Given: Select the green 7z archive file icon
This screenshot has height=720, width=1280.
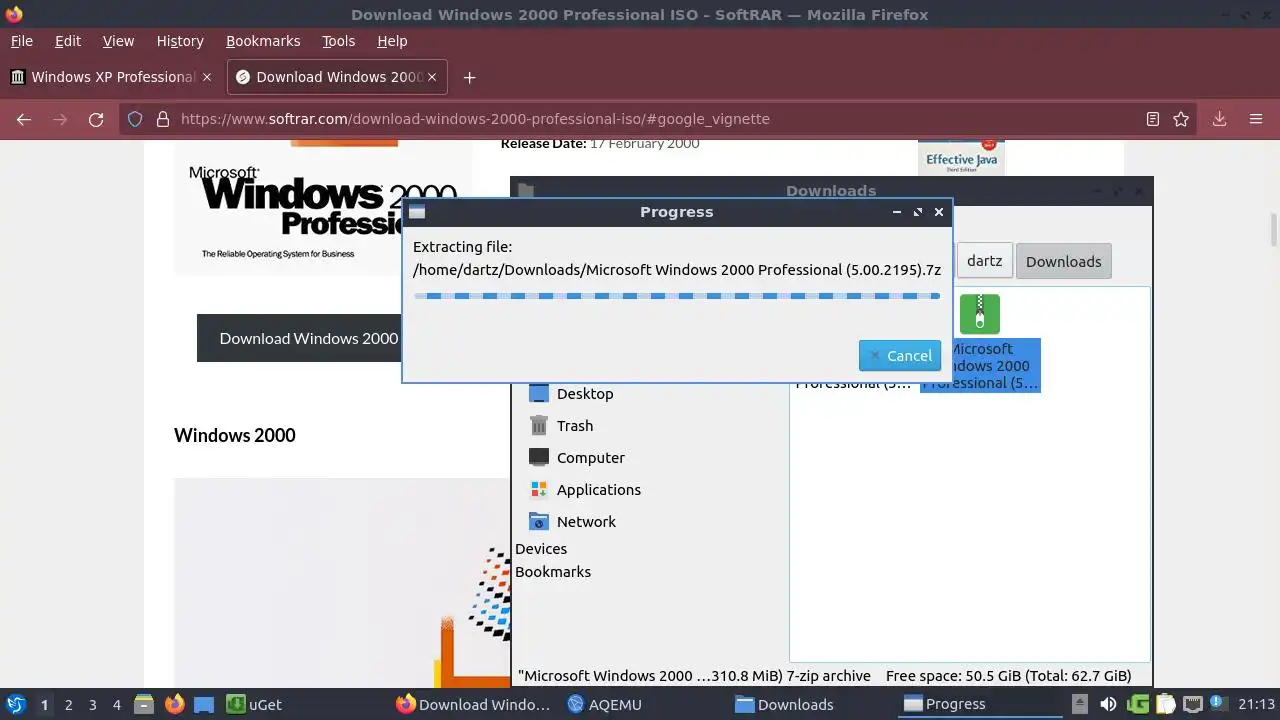Looking at the screenshot, I should (x=980, y=314).
